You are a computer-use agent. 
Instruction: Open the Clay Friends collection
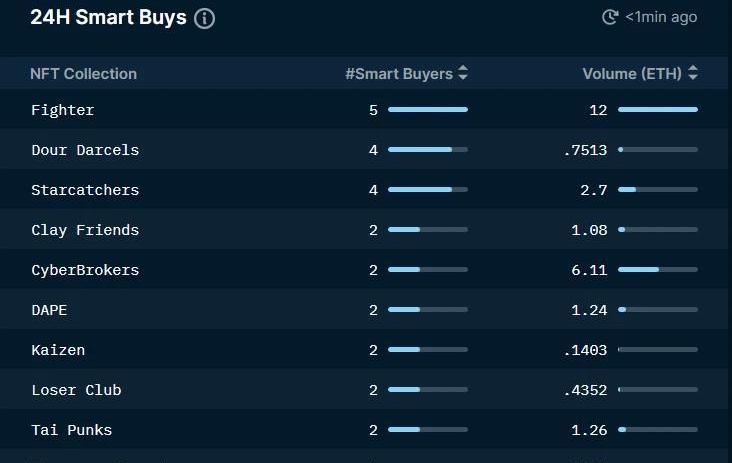(85, 230)
